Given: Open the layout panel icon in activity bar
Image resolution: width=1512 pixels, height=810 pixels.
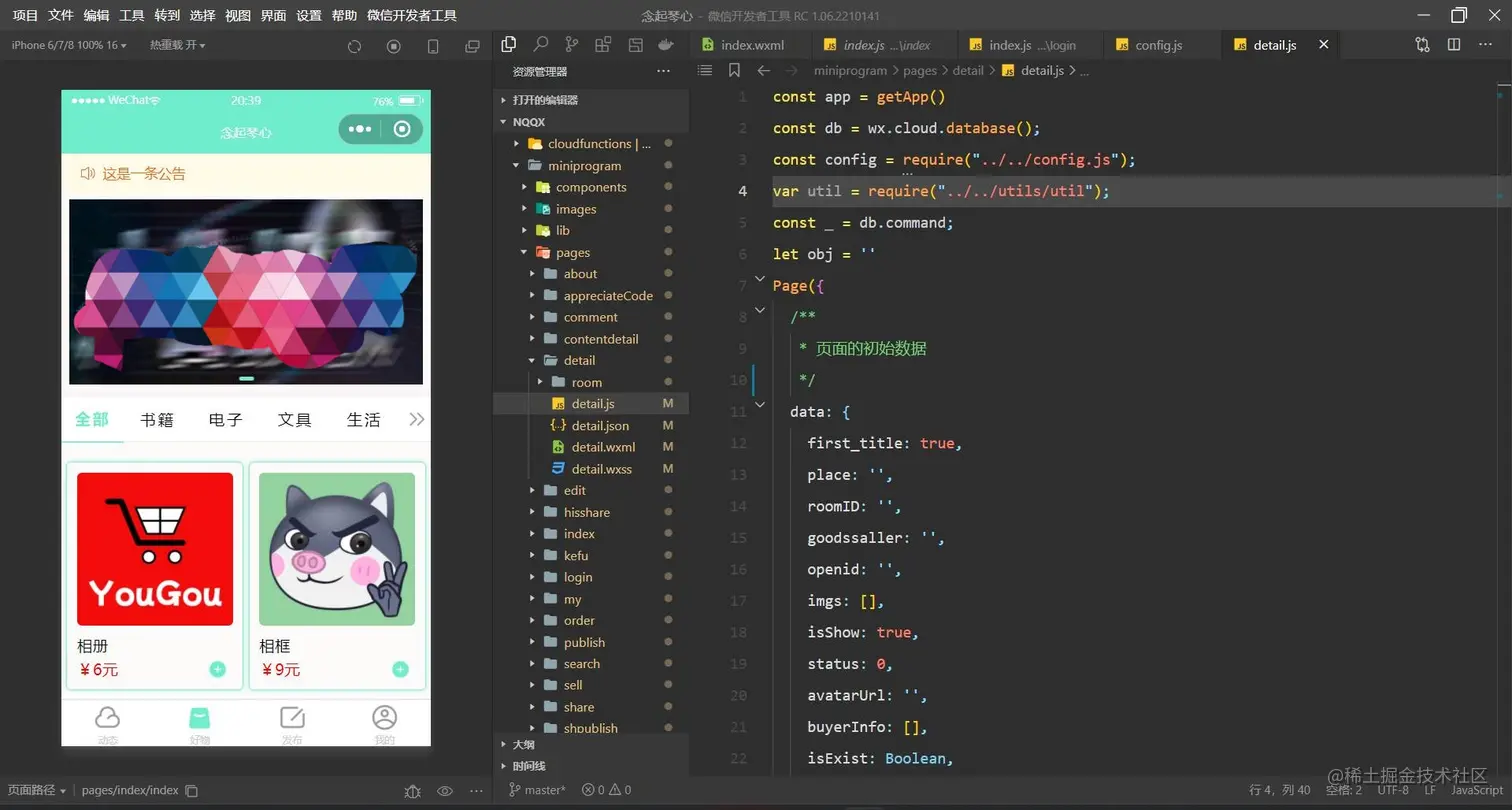Looking at the screenshot, I should click(635, 44).
